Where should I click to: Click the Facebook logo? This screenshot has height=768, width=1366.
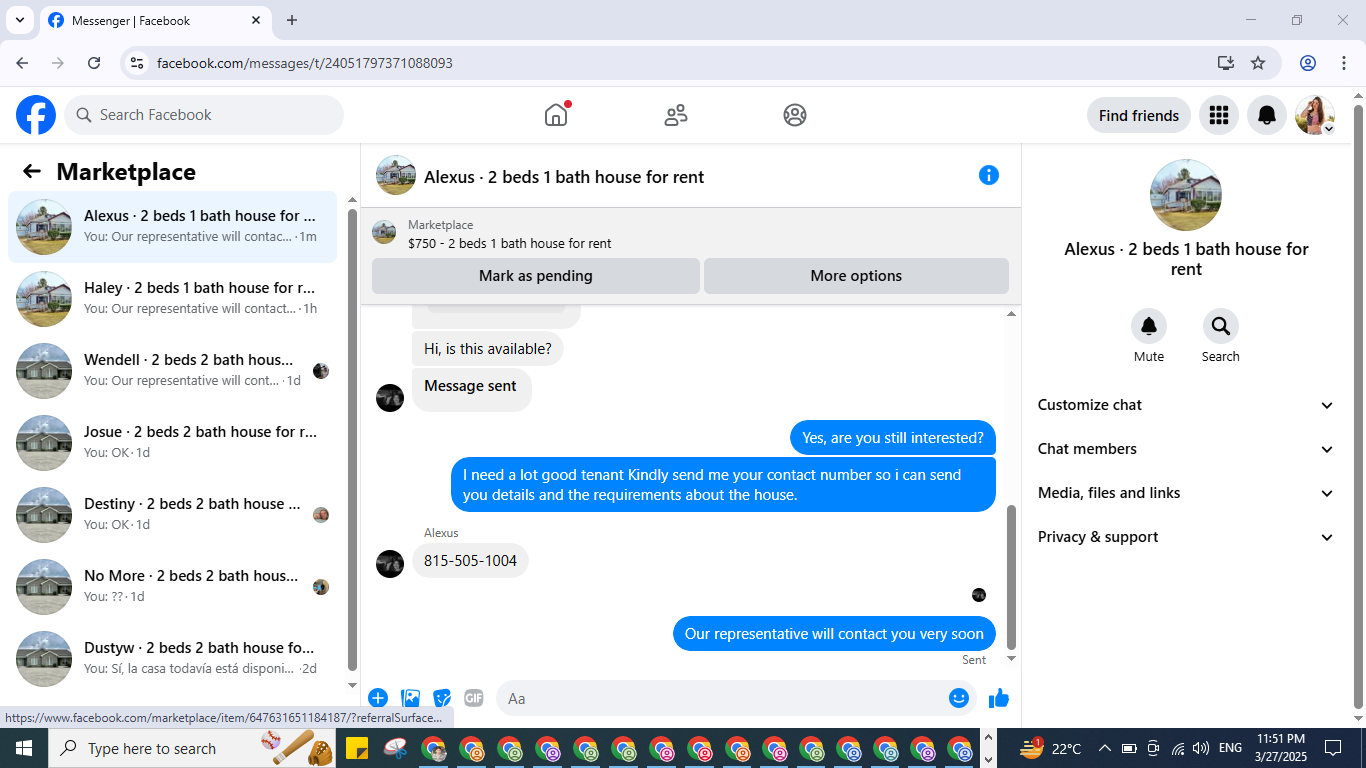click(36, 115)
